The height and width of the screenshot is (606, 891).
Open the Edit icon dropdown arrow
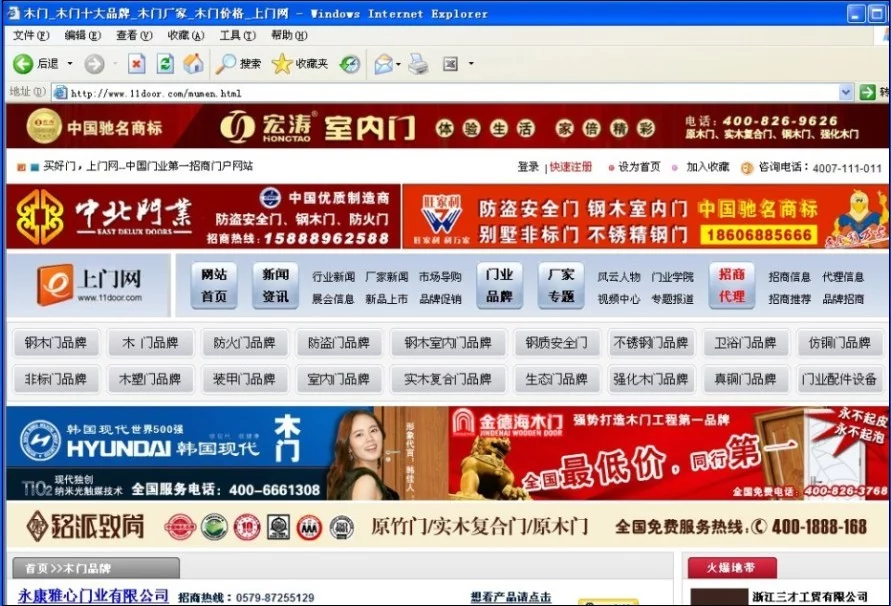coord(471,64)
